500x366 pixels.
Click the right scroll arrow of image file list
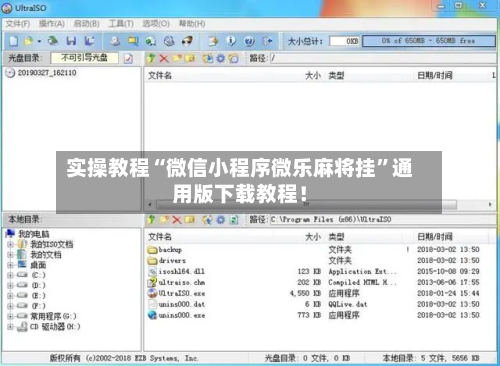pyautogui.click(x=490, y=204)
